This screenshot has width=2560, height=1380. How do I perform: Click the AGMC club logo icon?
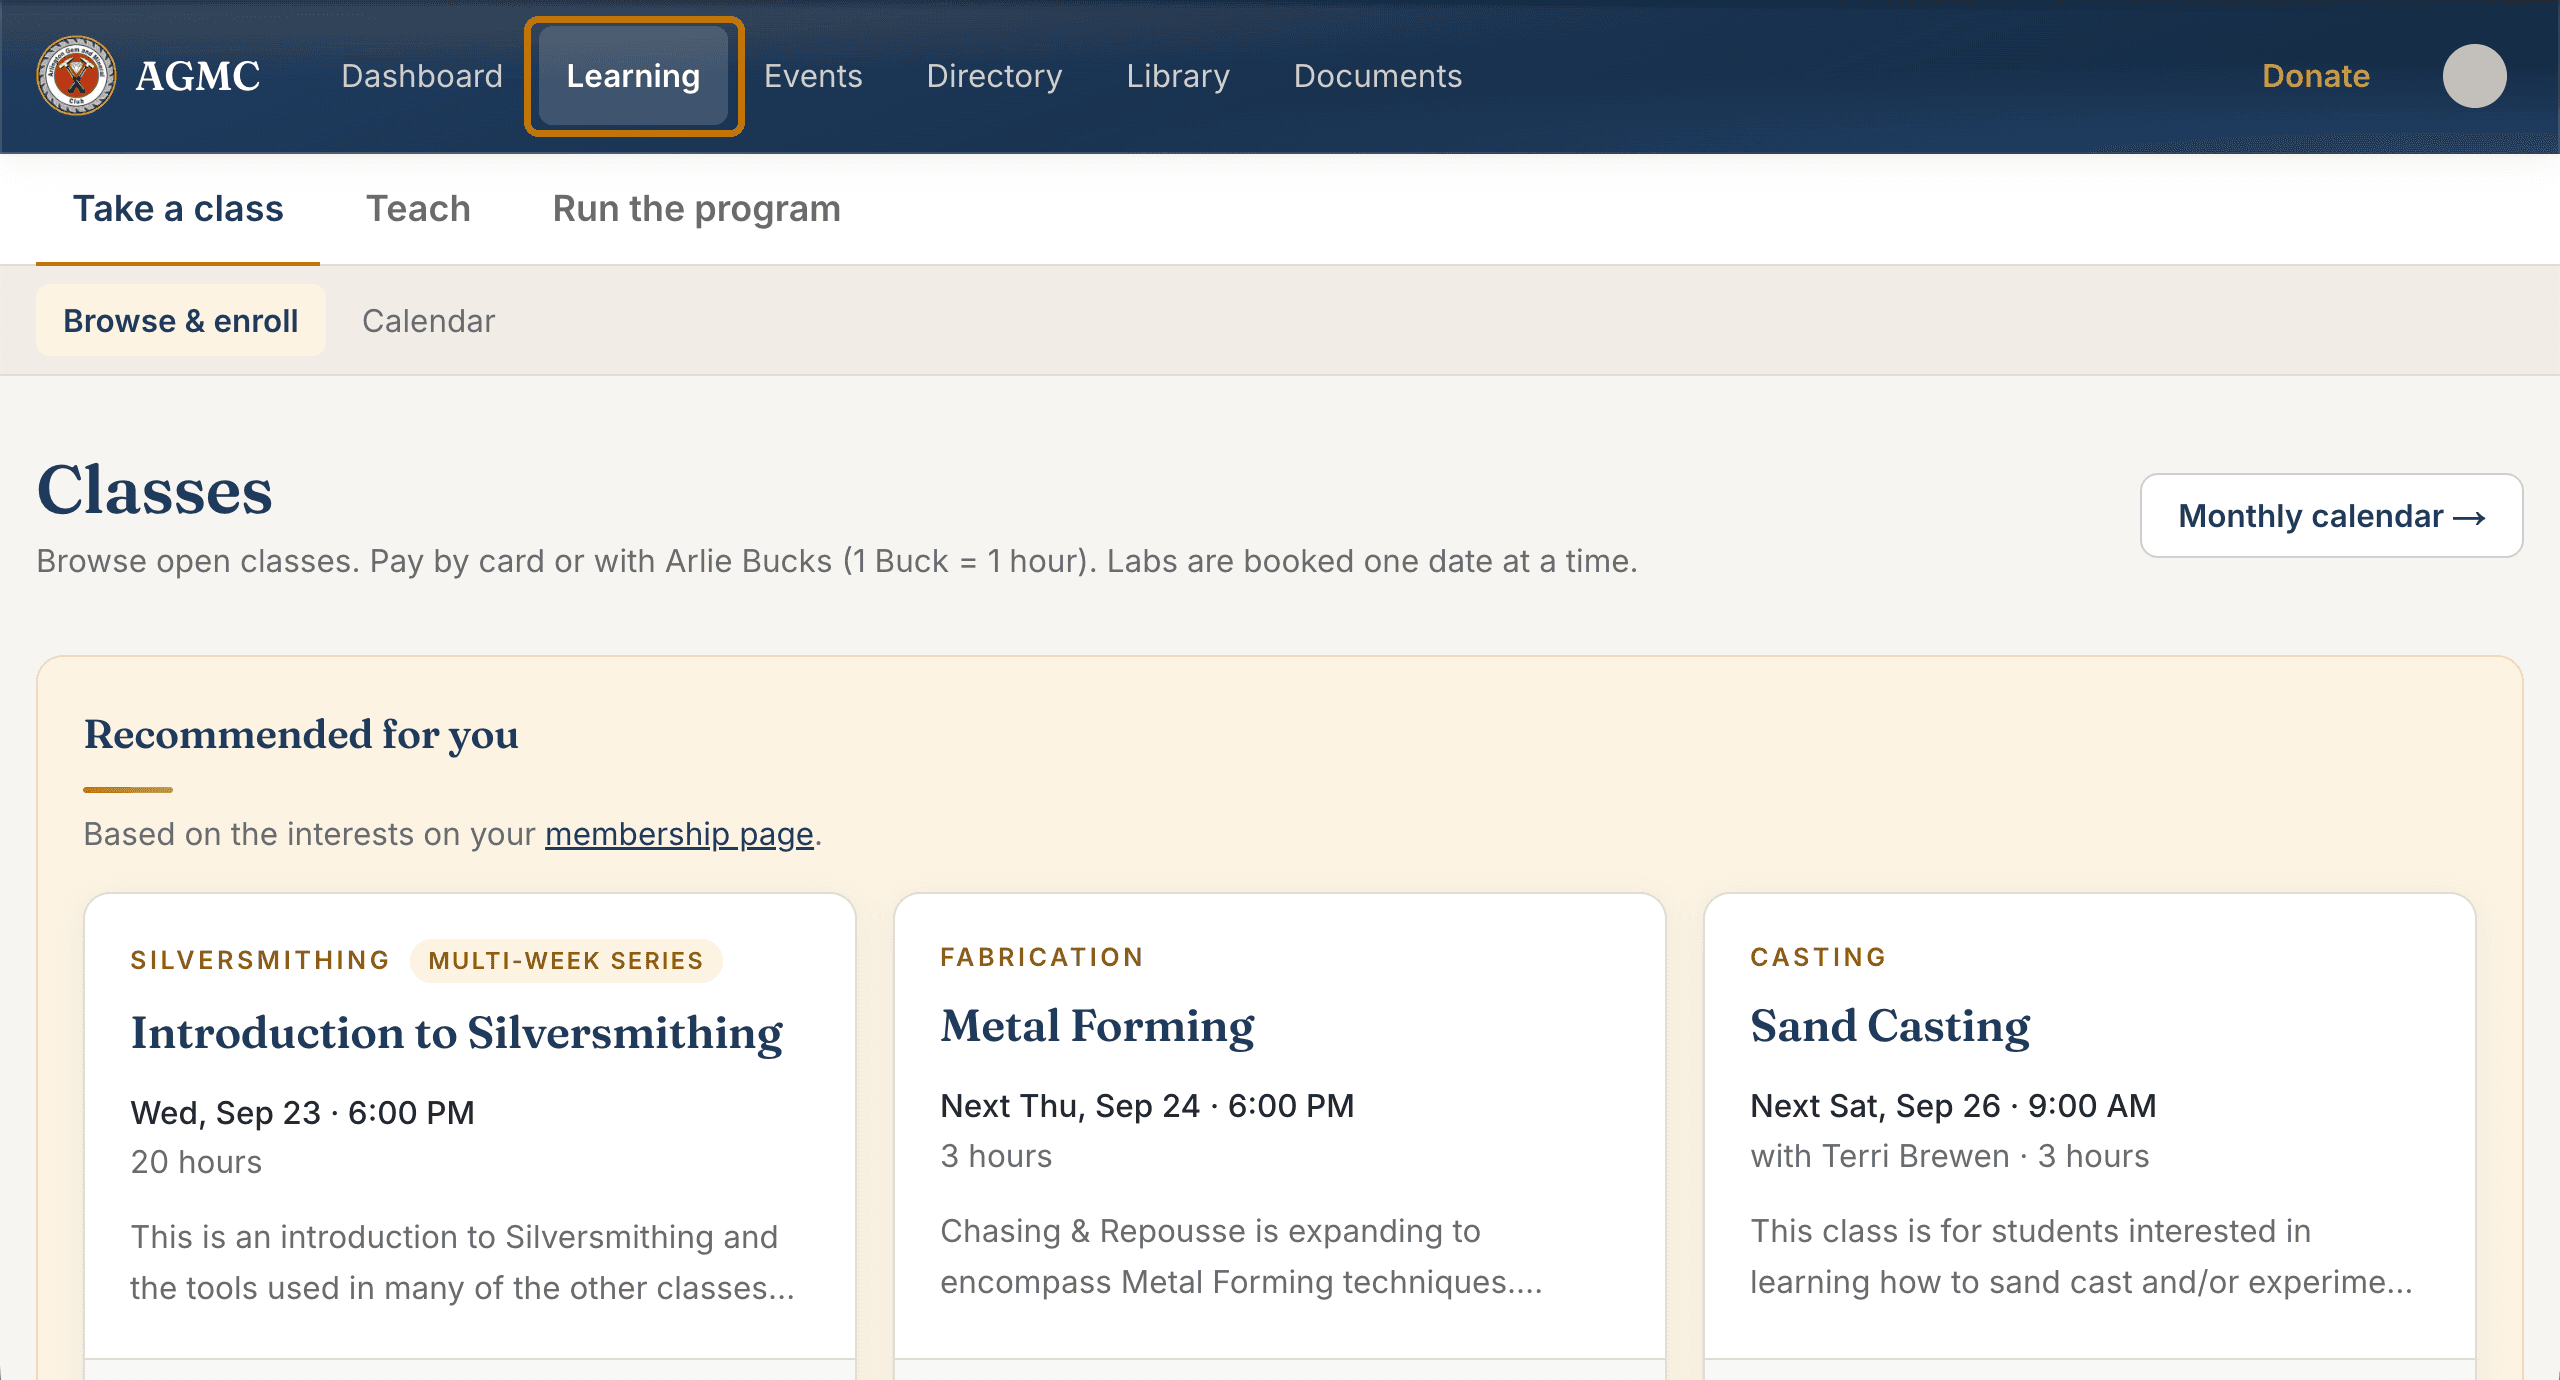(x=76, y=76)
